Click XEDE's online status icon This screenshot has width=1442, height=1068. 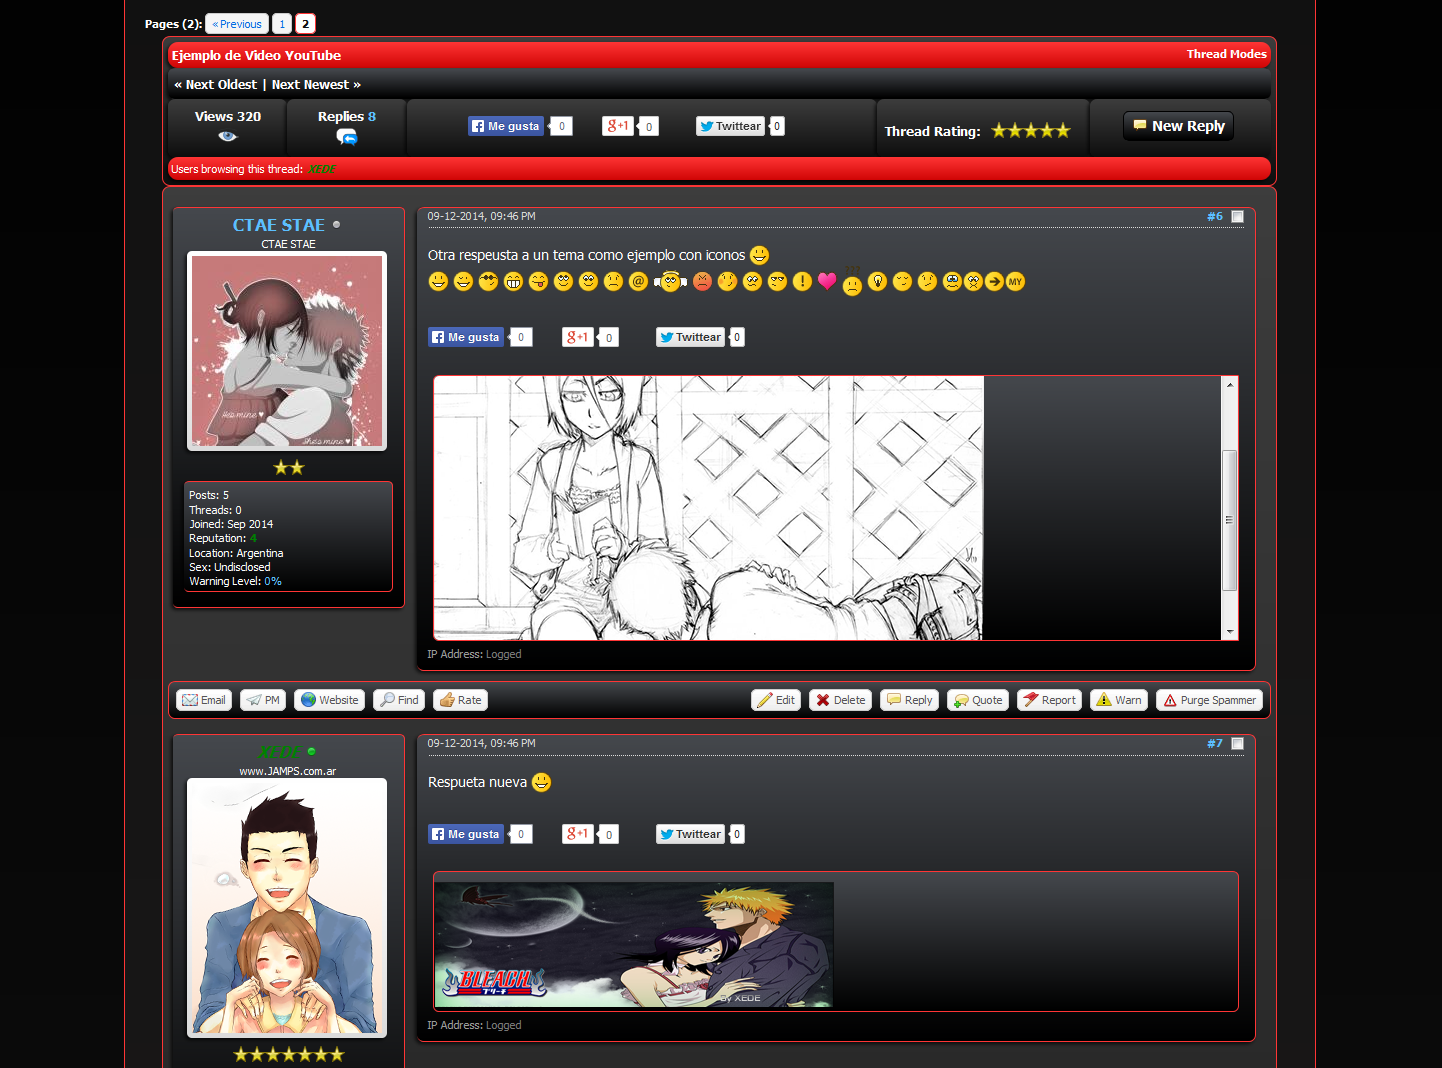click(312, 751)
